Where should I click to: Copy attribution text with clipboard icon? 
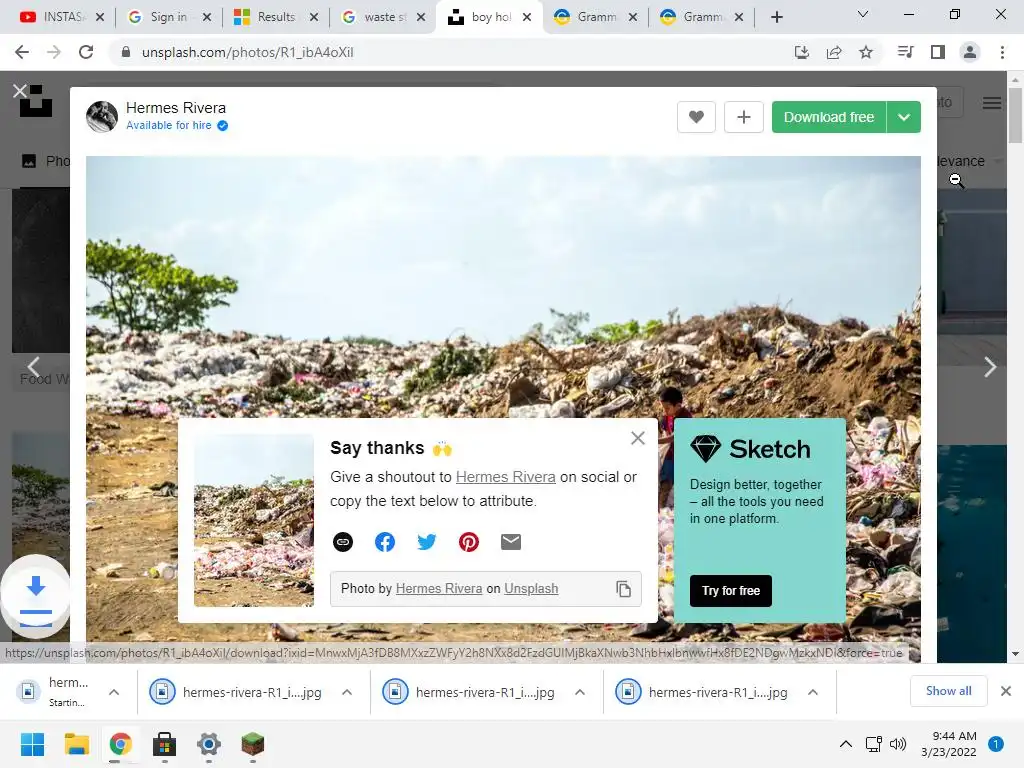pos(623,588)
